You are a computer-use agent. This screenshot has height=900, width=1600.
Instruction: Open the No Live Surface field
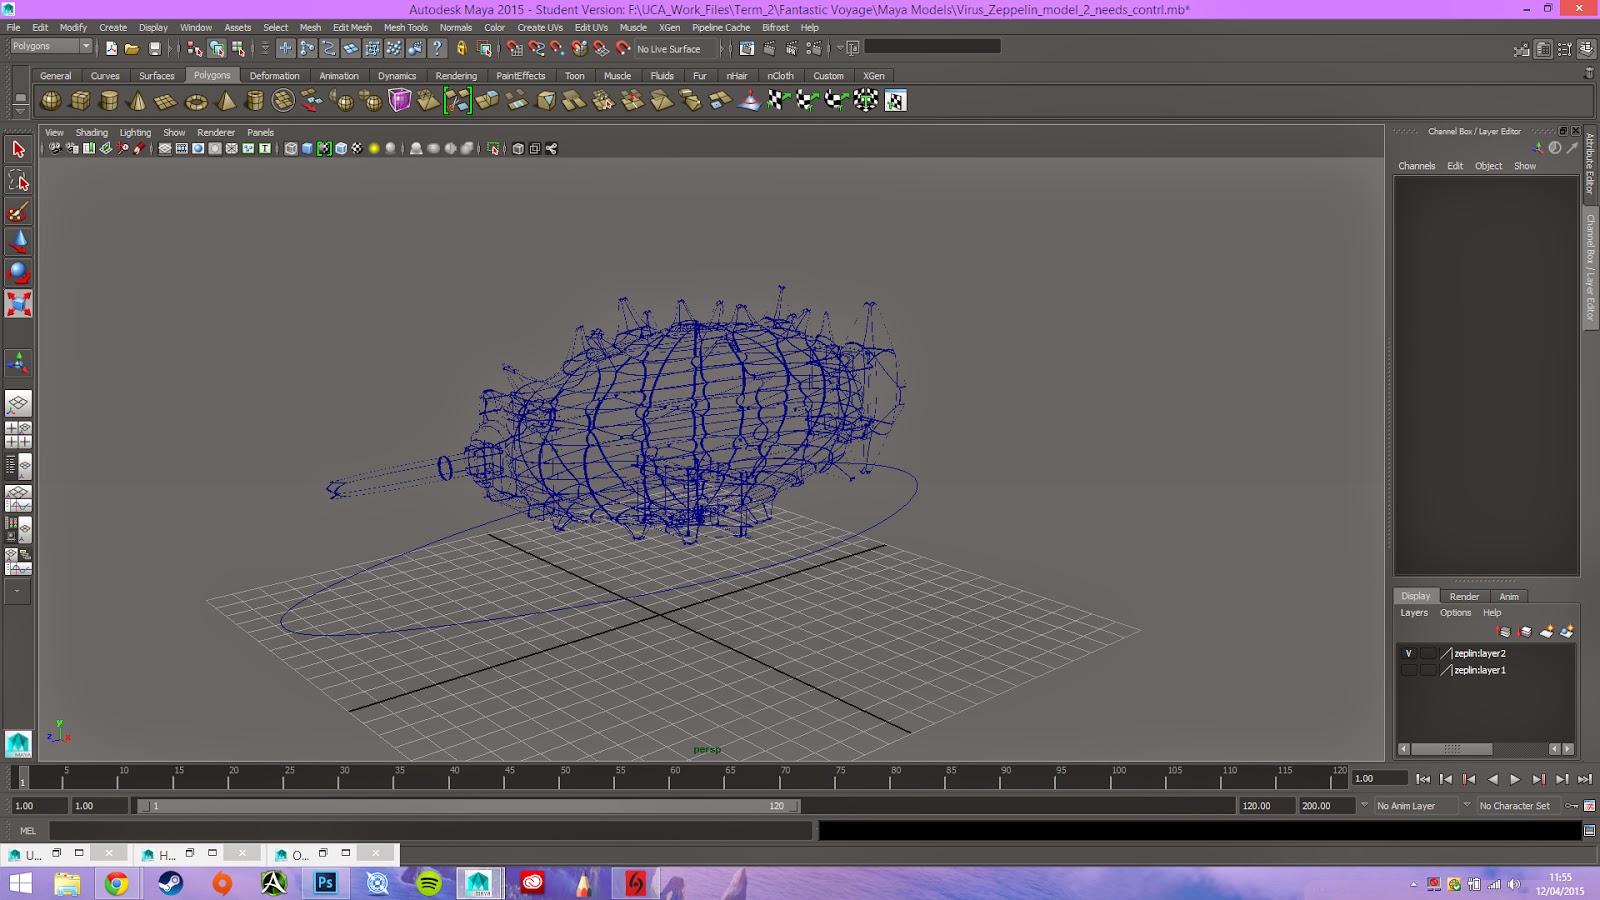tap(676, 48)
